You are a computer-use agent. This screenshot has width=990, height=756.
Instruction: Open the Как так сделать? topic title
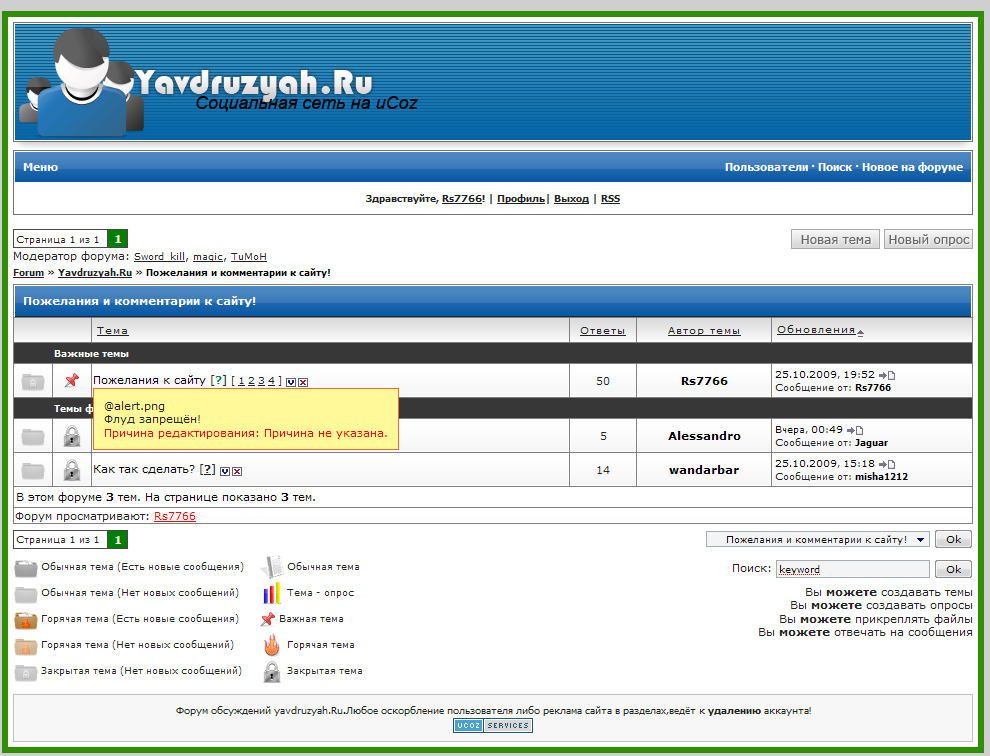pos(144,469)
